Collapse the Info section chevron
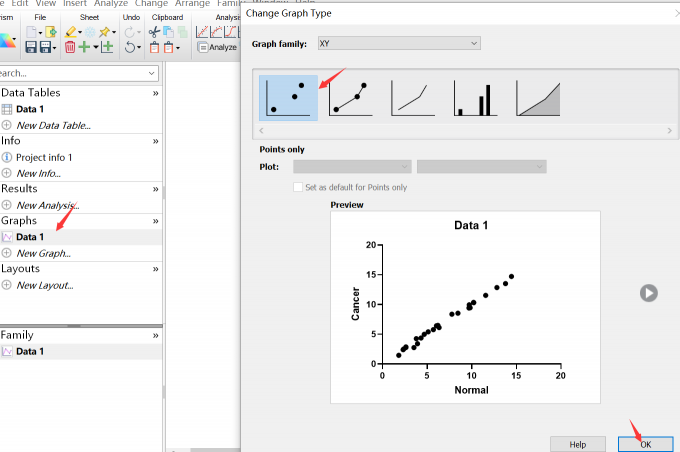Viewport: 680px width, 452px height. coord(155,141)
